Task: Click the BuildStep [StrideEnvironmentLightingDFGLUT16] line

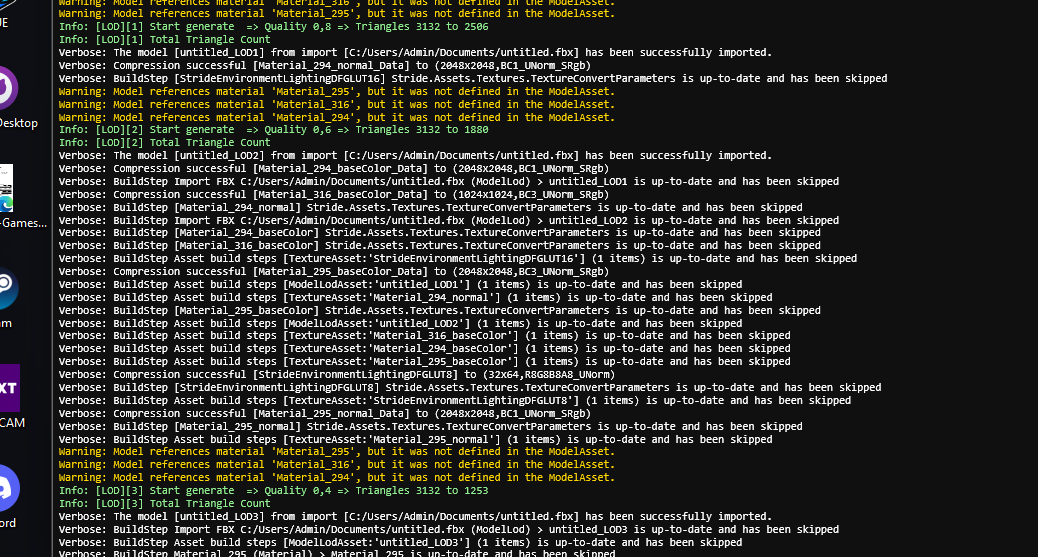Action: click(x=473, y=78)
